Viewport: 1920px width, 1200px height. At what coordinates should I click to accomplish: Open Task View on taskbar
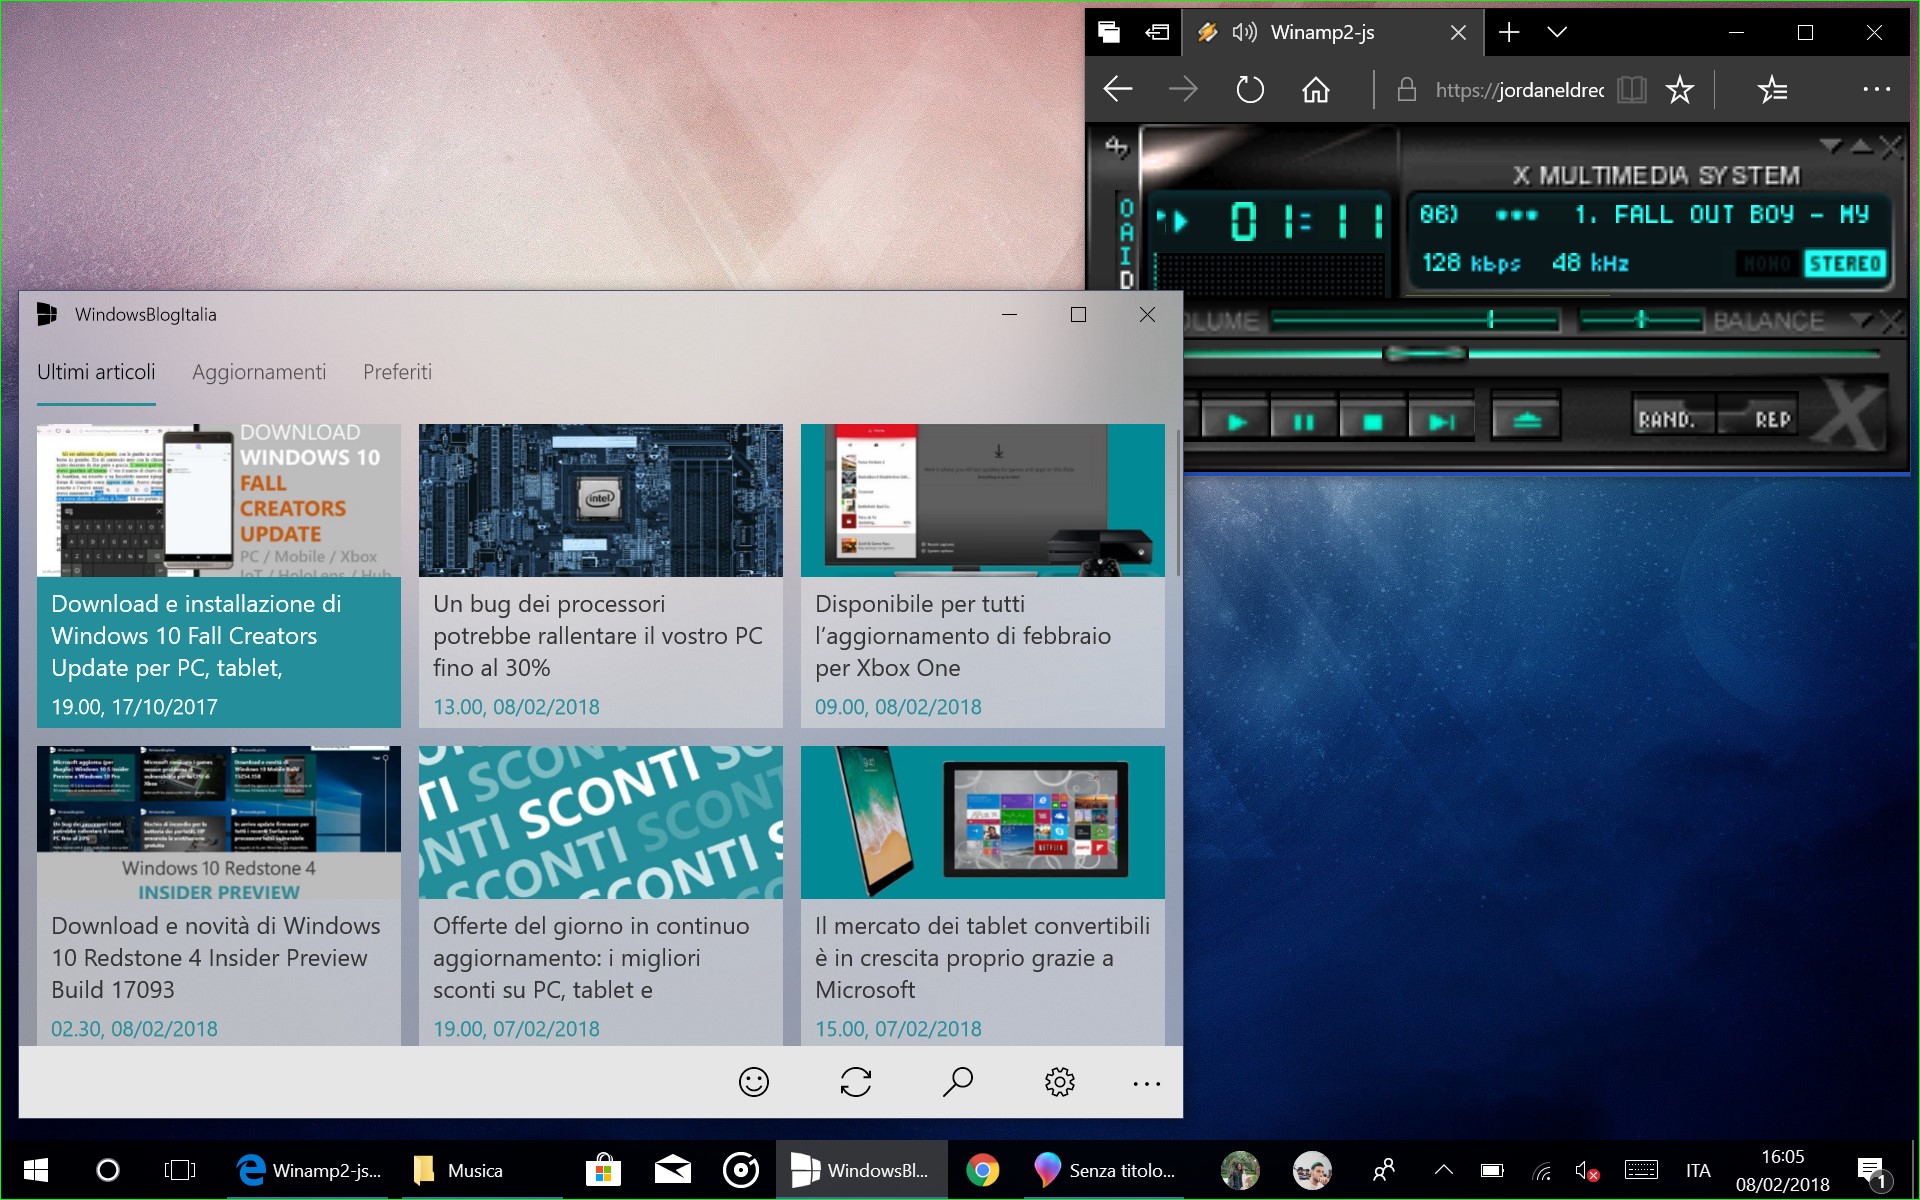180,1170
